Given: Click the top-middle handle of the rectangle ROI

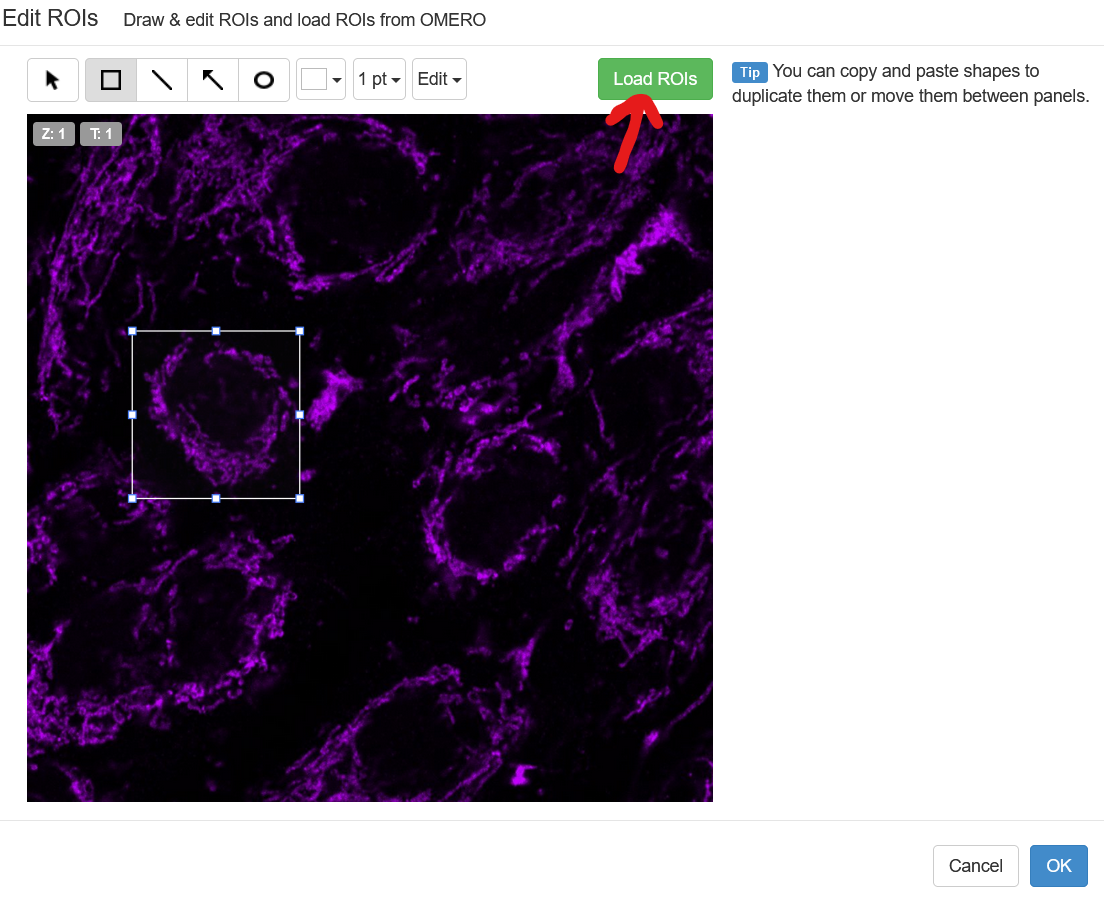Looking at the screenshot, I should (x=216, y=331).
